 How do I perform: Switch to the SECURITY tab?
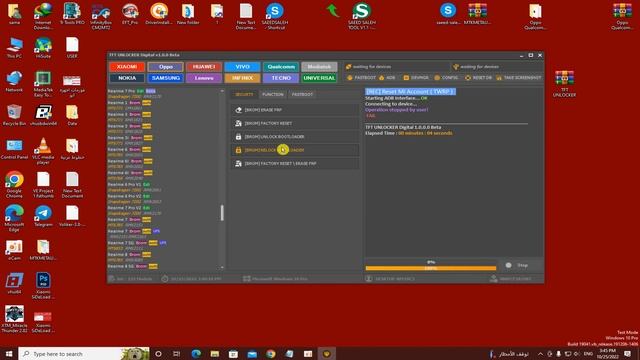(244, 94)
